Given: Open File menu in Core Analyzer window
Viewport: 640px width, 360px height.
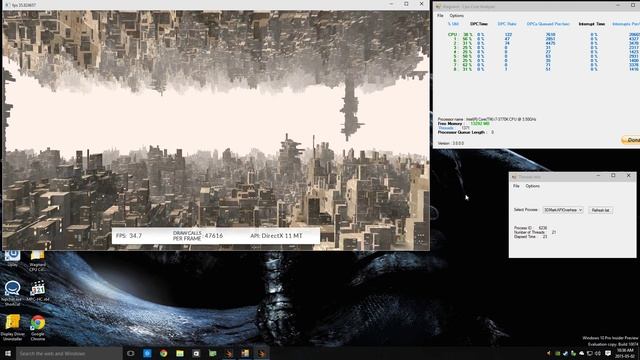Looking at the screenshot, I should pos(440,16).
